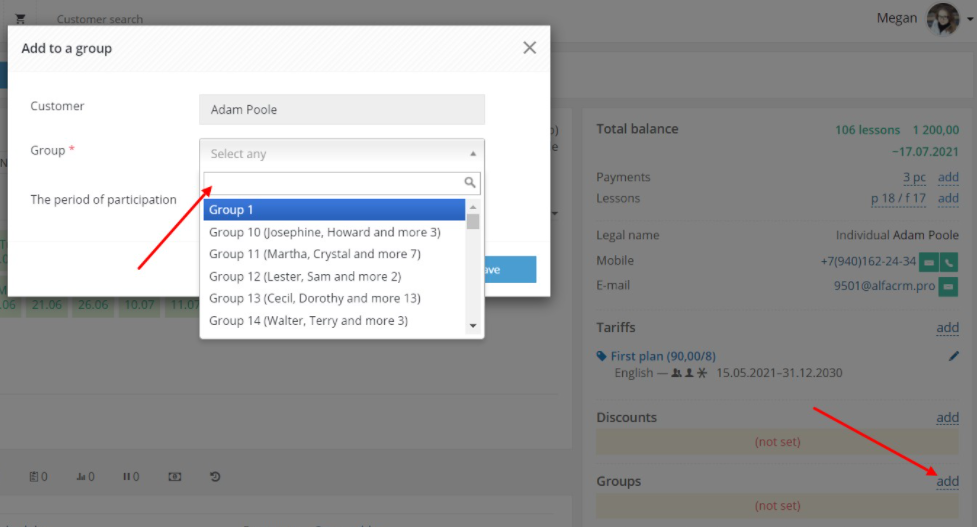The width and height of the screenshot is (977, 527).
Task: Edit tariff with the pencil icon
Action: (953, 356)
